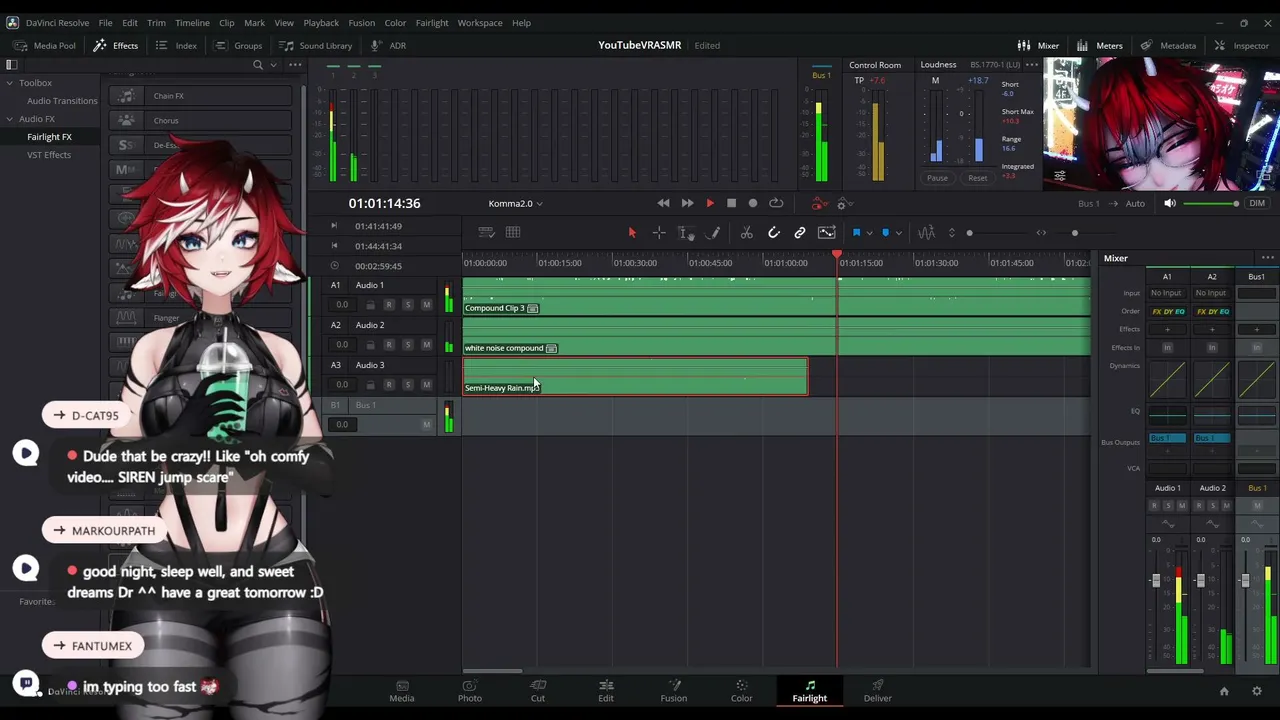Click the grid layout icon beside view options
The image size is (1280, 720).
(513, 233)
